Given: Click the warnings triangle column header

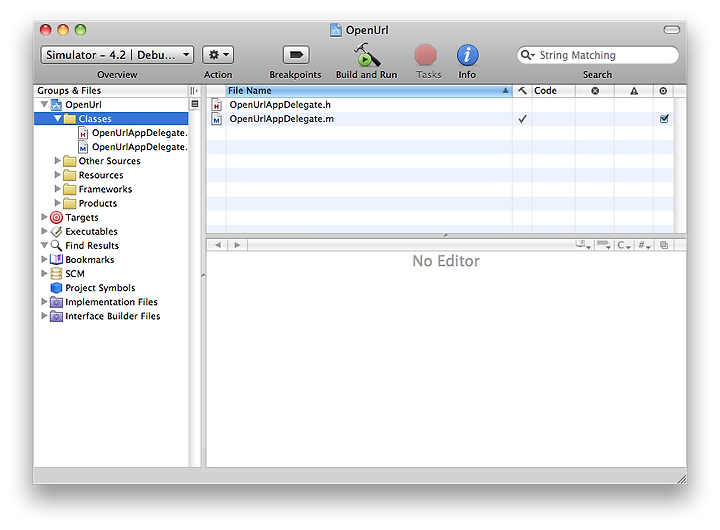Looking at the screenshot, I should [634, 90].
